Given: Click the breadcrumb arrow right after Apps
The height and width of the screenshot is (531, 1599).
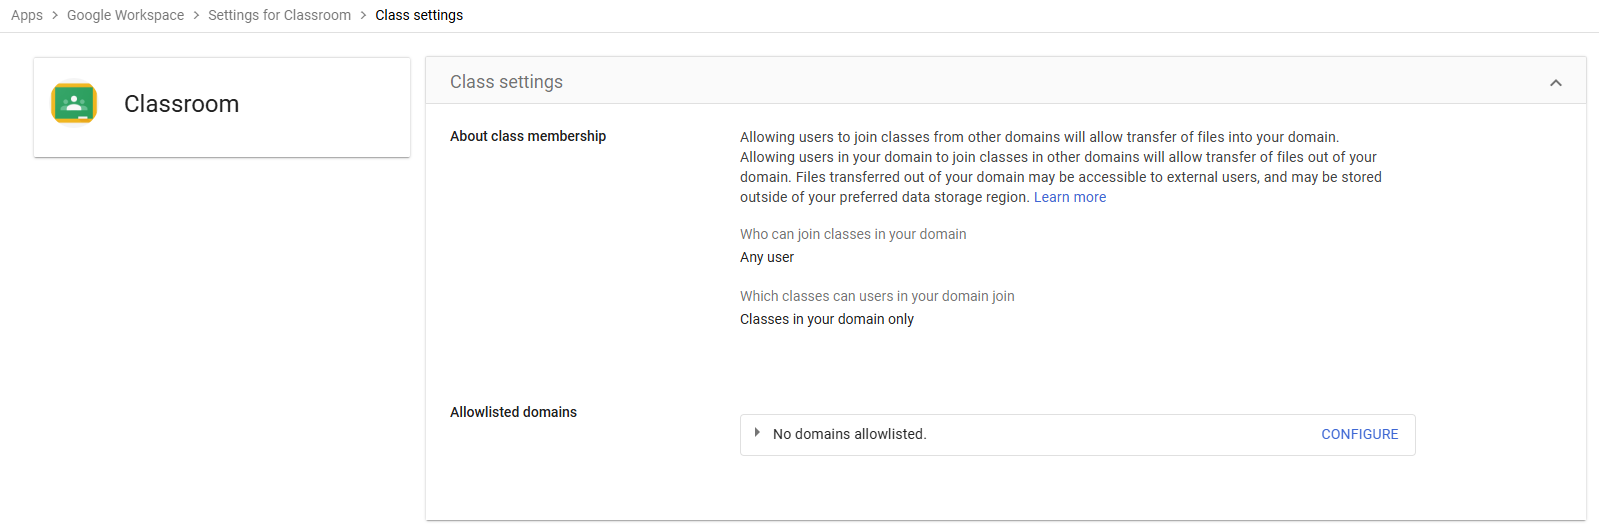Looking at the screenshot, I should [x=55, y=15].
